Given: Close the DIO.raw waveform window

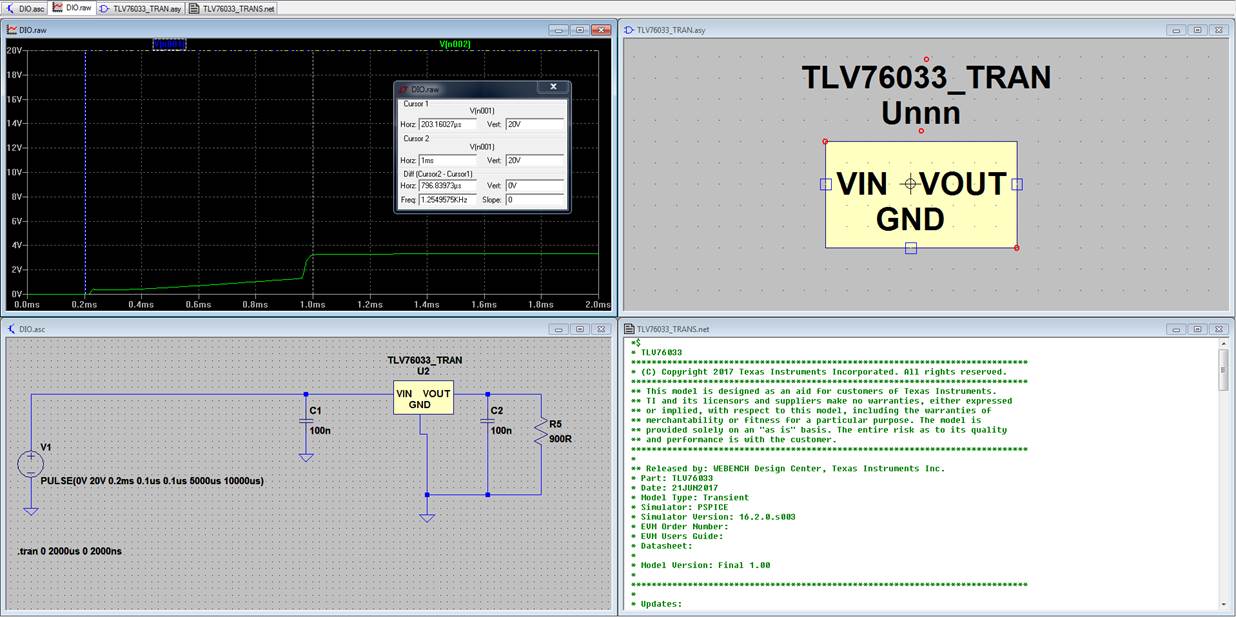Looking at the screenshot, I should coord(601,30).
